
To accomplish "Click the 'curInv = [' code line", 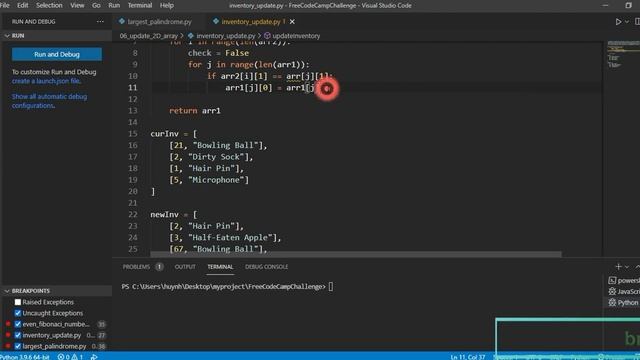I will pos(173,133).
